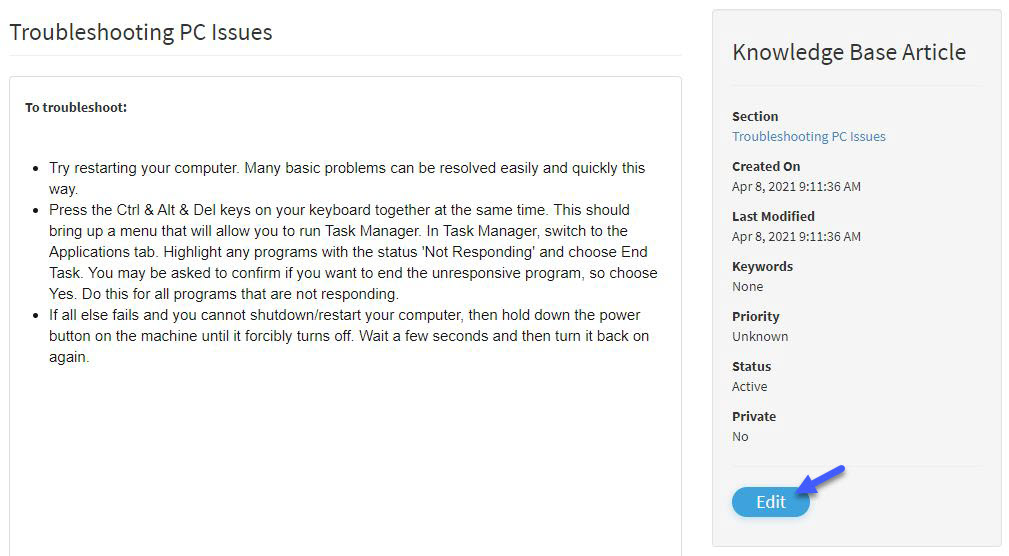1009x556 pixels.
Task: Click the Status value Active
Action: click(x=749, y=387)
